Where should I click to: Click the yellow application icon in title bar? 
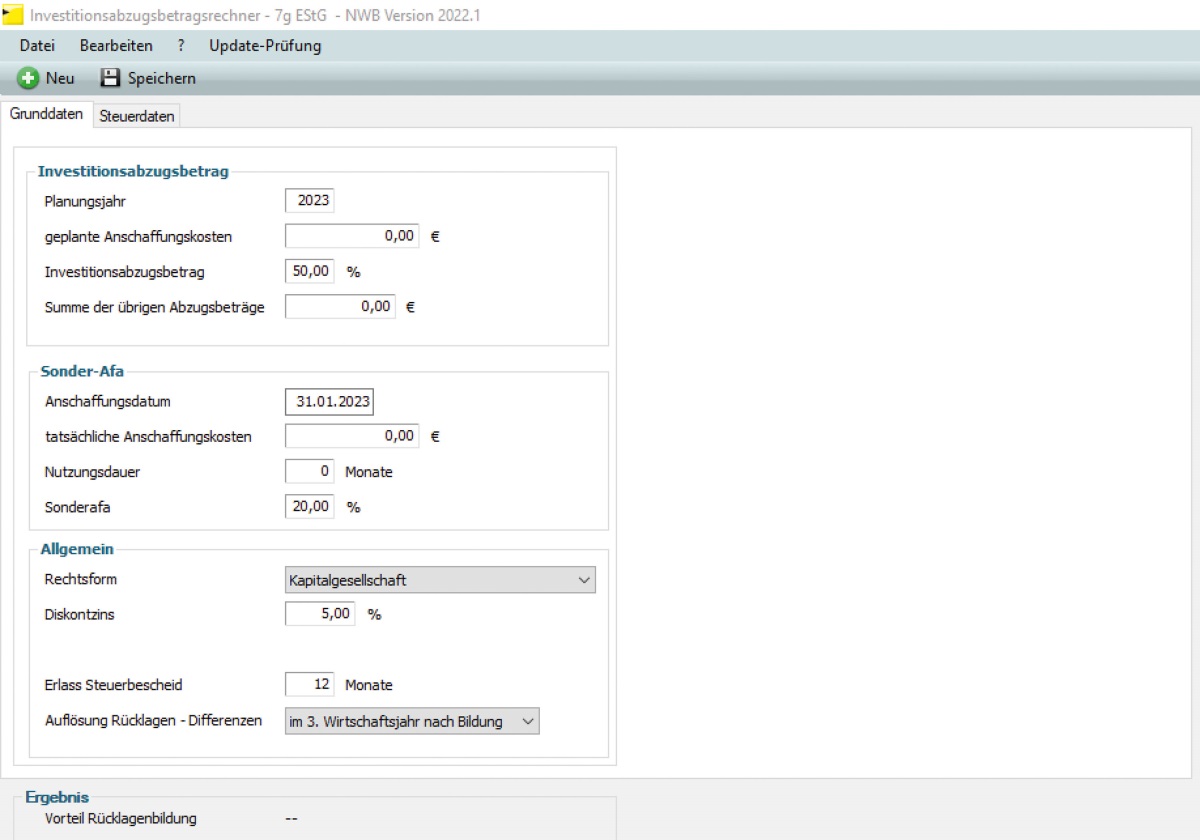[13, 15]
